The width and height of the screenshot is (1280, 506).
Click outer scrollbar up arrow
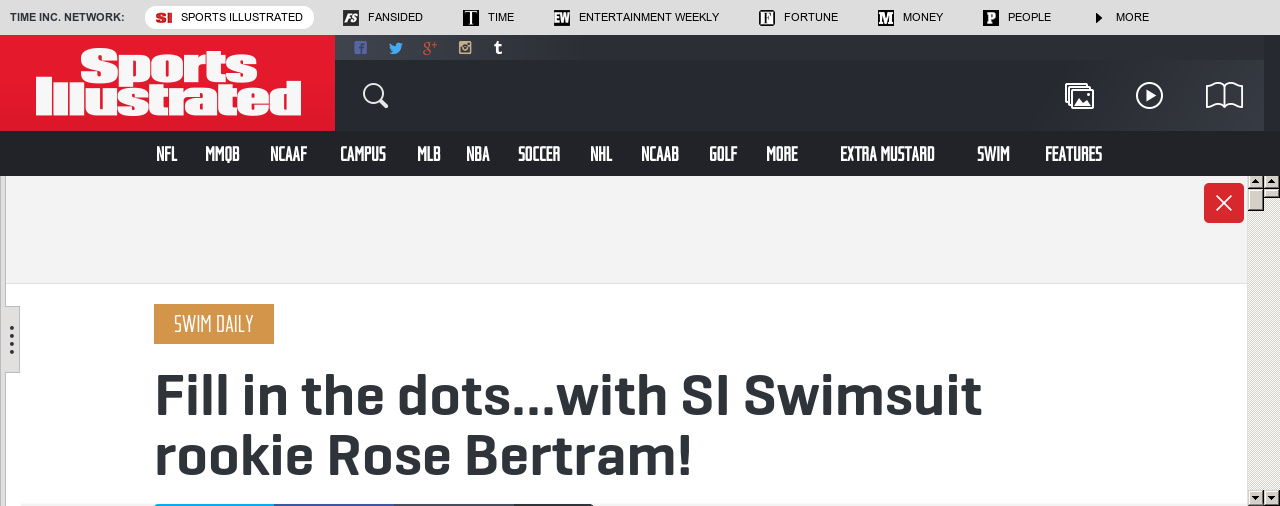tap(1272, 182)
